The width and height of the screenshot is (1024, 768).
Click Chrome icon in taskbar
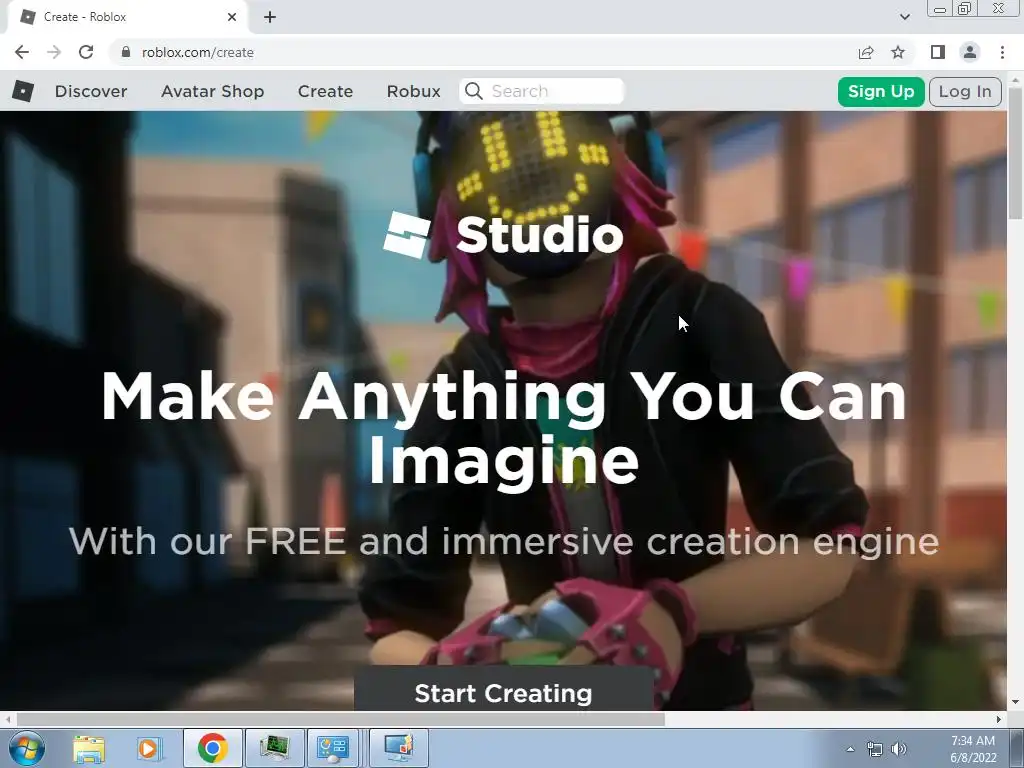(212, 748)
